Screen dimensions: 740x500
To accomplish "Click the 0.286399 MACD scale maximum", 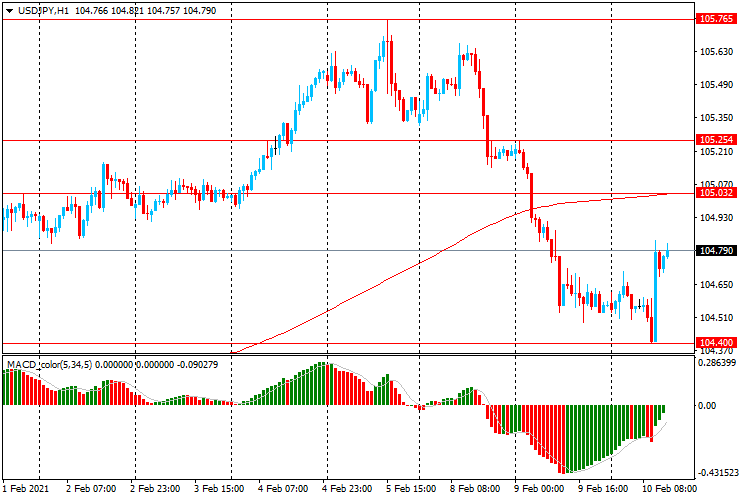I will 717,363.
